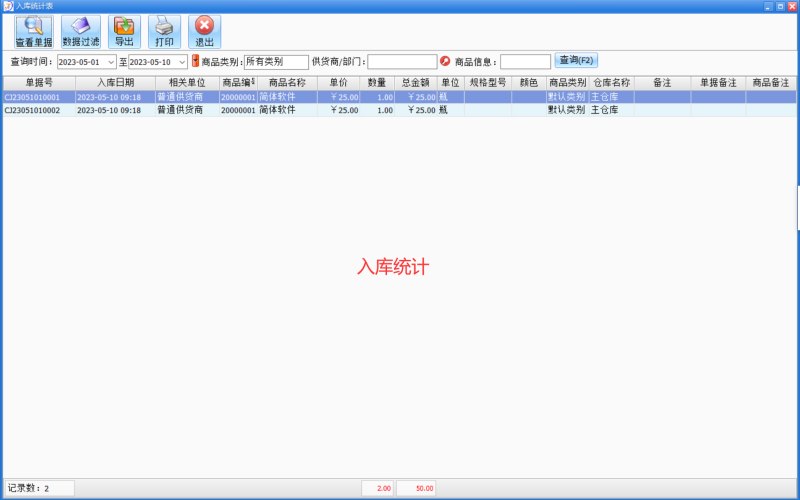
Task: Click the red date quick-select icon
Action: pos(195,61)
